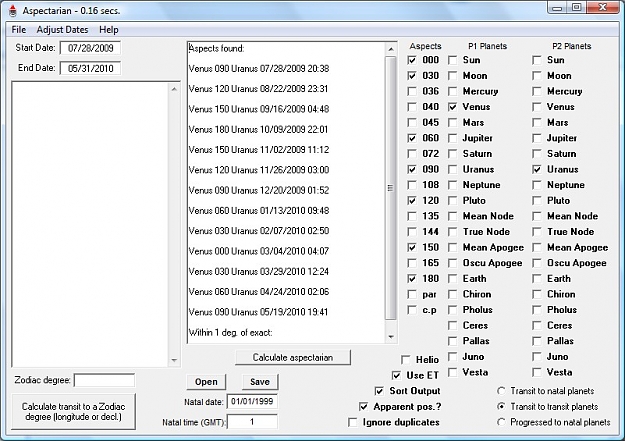Viewport: 625px width, 441px height.
Task: Toggle the Sort Output checkbox
Action: click(x=379, y=391)
